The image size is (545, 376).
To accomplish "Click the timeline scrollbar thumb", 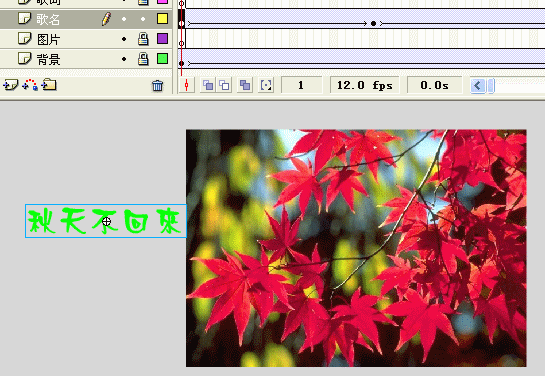I will pos(491,85).
